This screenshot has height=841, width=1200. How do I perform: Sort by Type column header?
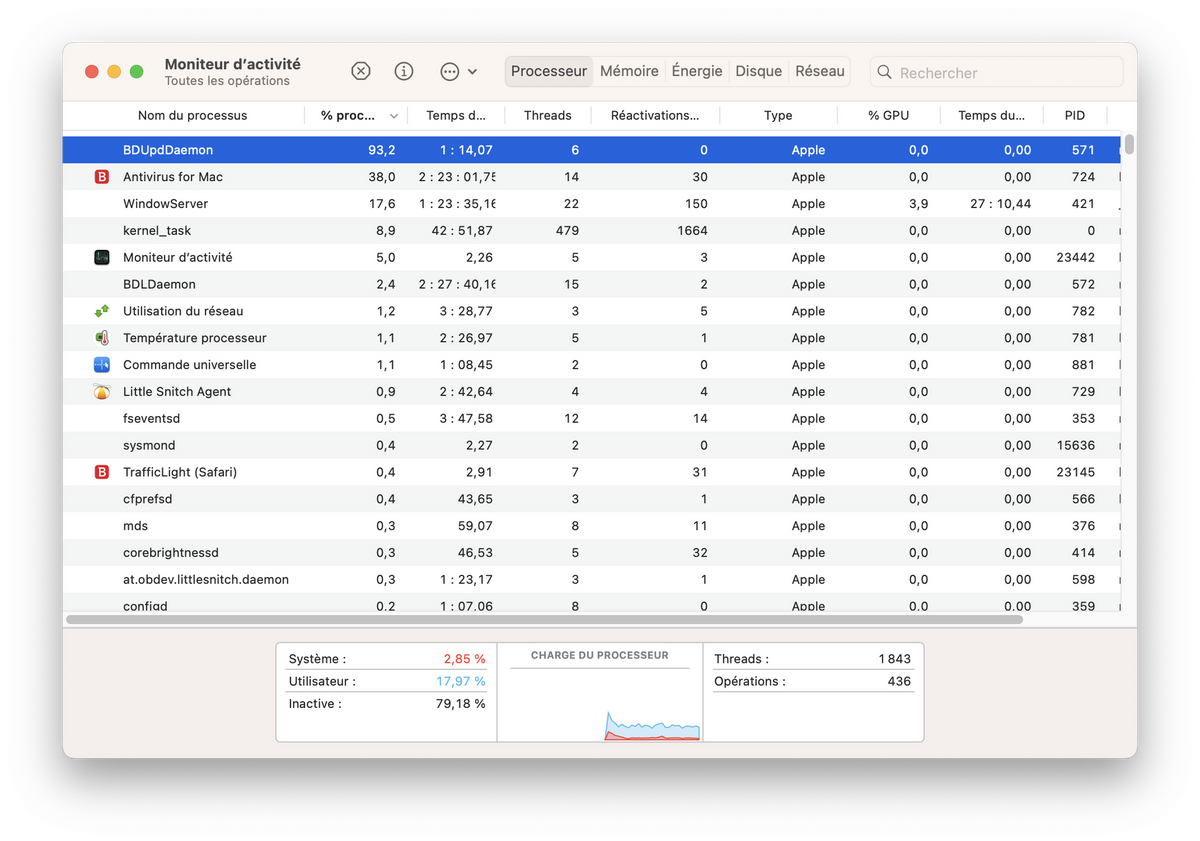[x=778, y=115]
